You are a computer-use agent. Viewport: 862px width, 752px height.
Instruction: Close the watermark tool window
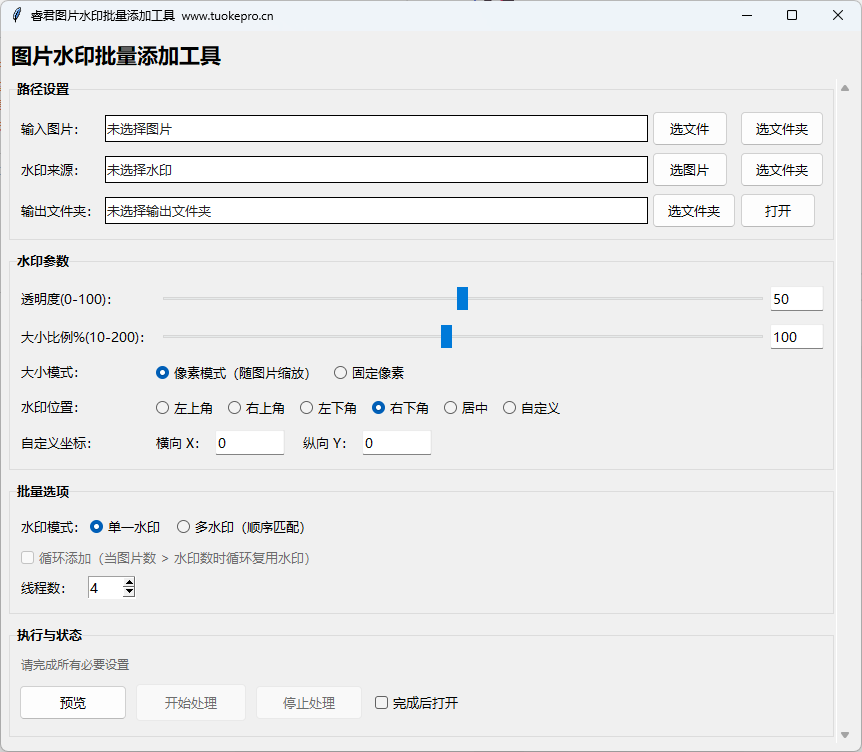837,15
